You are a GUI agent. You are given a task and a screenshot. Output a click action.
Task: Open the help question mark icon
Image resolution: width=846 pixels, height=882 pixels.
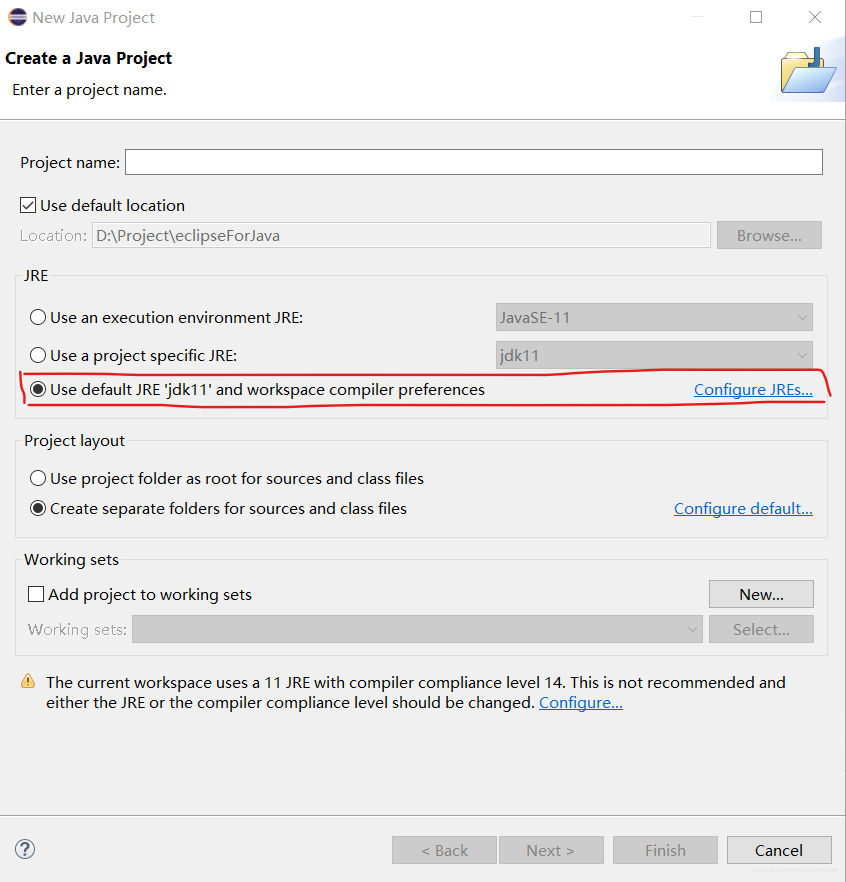(x=24, y=848)
